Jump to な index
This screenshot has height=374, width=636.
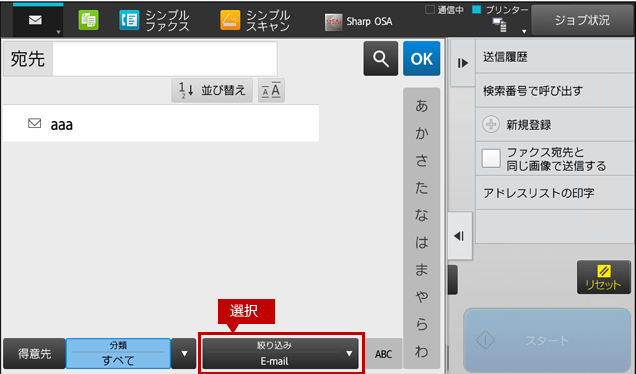click(x=421, y=215)
